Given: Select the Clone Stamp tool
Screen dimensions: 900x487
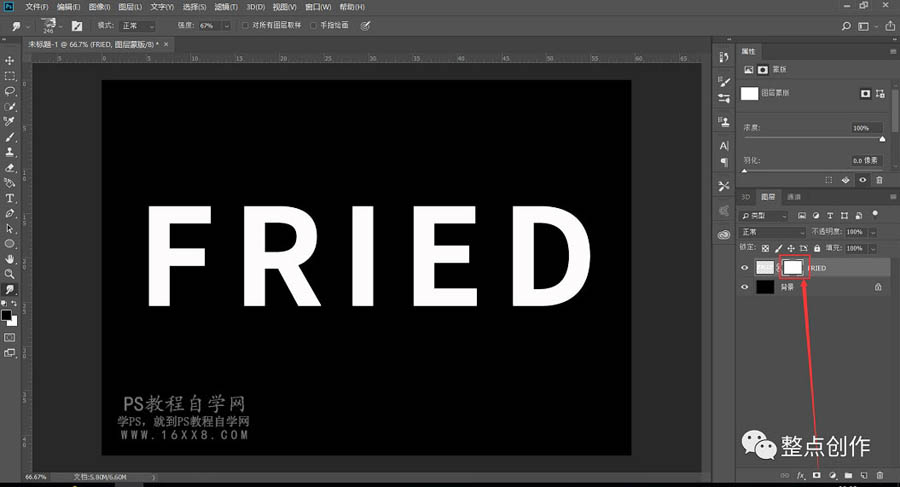Looking at the screenshot, I should tap(10, 152).
